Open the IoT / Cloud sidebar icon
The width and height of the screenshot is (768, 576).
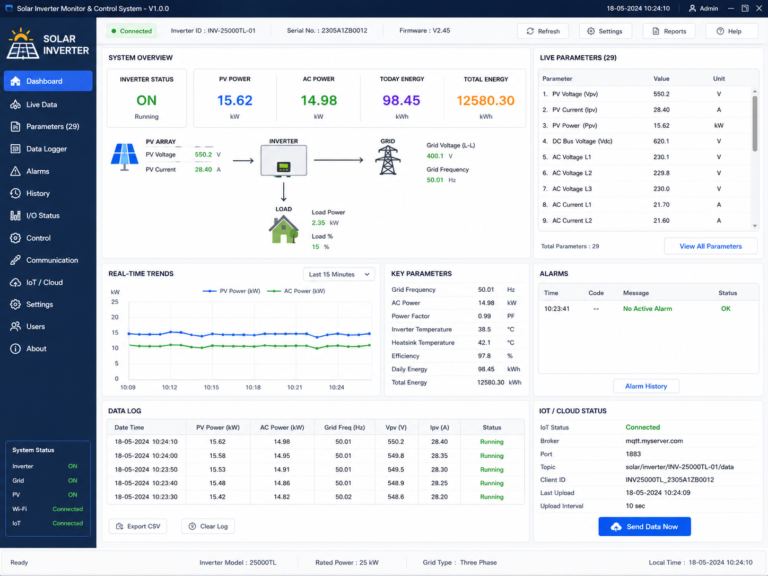15,282
